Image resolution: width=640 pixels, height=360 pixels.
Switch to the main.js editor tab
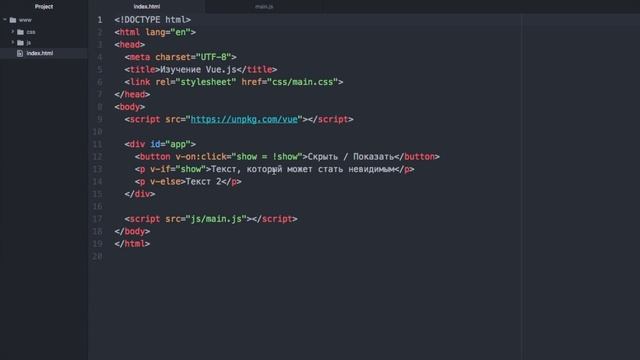264,7
